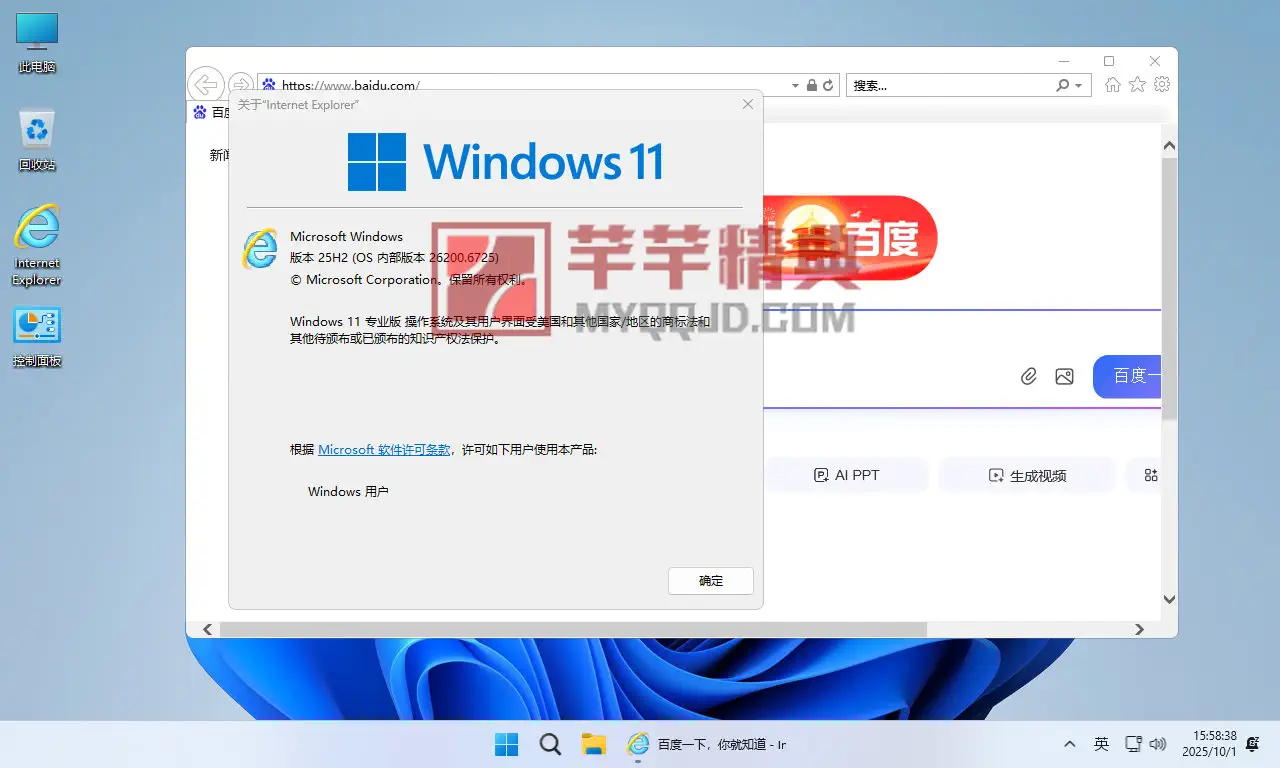This screenshot has height=768, width=1280.
Task: Expand the search provider dropdown arrow
Action: (x=1078, y=86)
